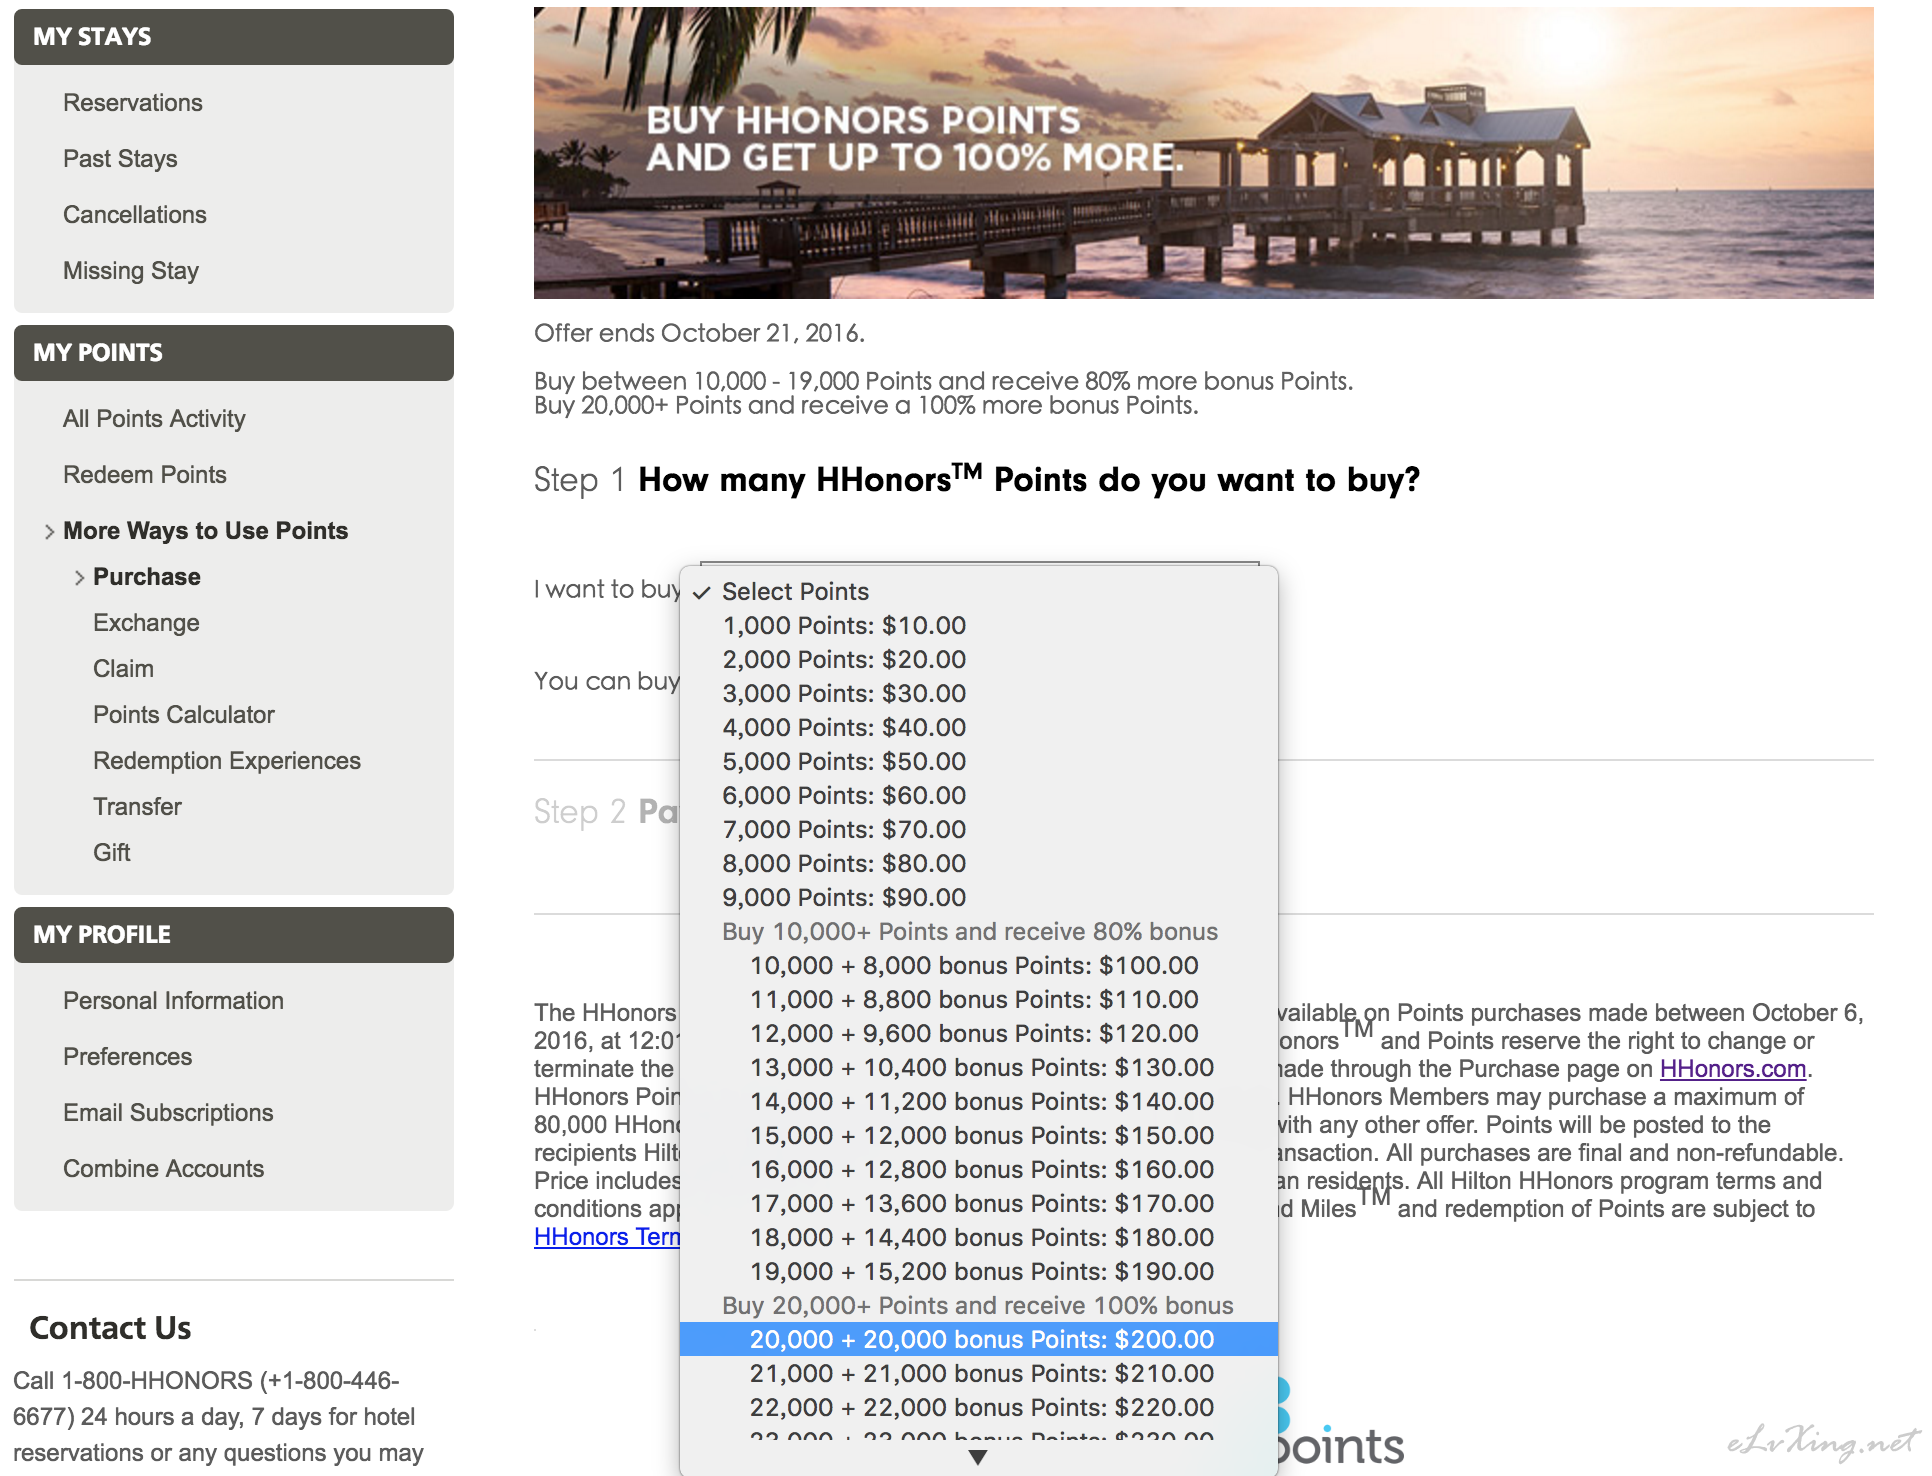Image resolution: width=1932 pixels, height=1476 pixels.
Task: Choose the checked Select Points option
Action: click(979, 592)
